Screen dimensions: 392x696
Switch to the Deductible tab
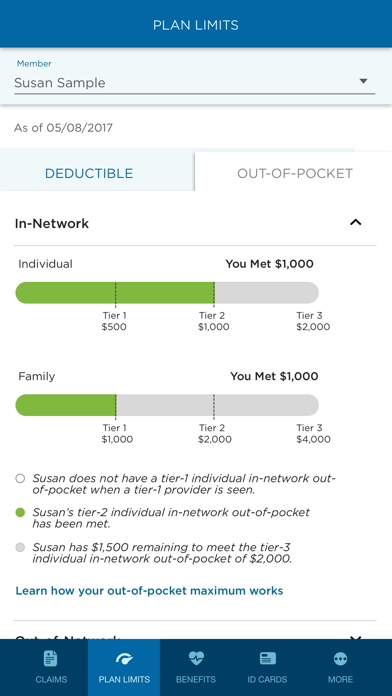89,173
